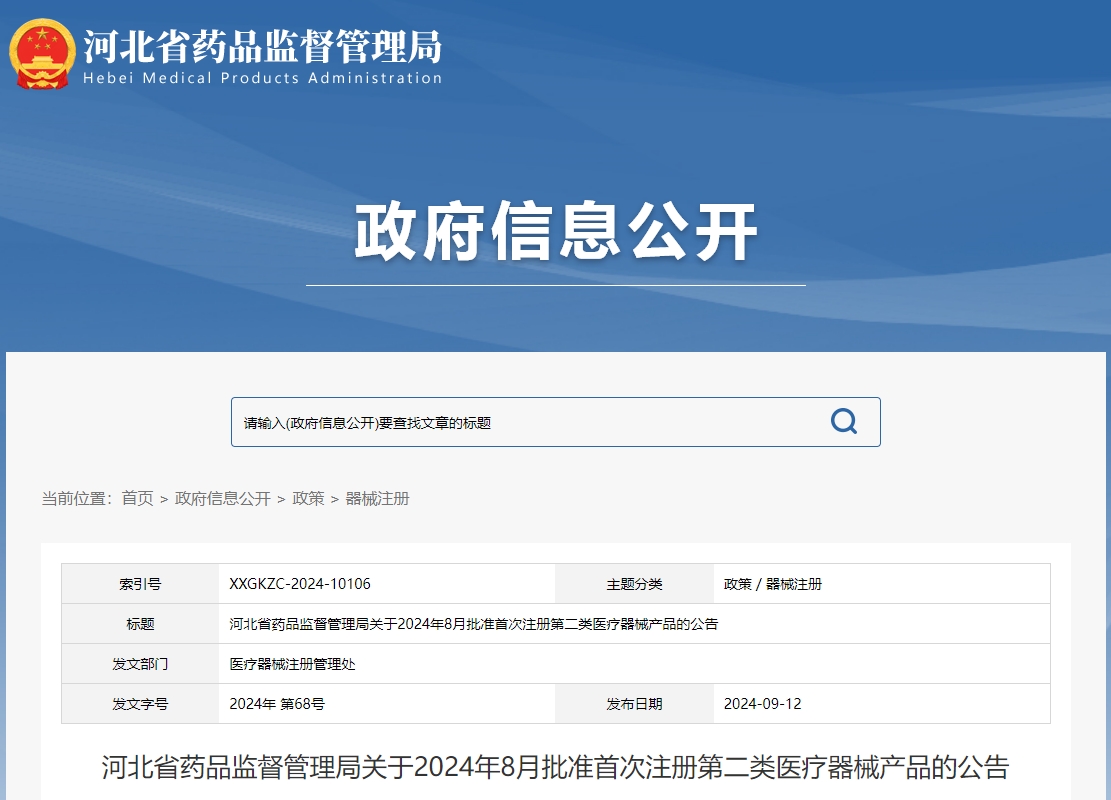The image size is (1111, 800).
Task: Click the 索引号 label cell
Action: click(x=140, y=584)
